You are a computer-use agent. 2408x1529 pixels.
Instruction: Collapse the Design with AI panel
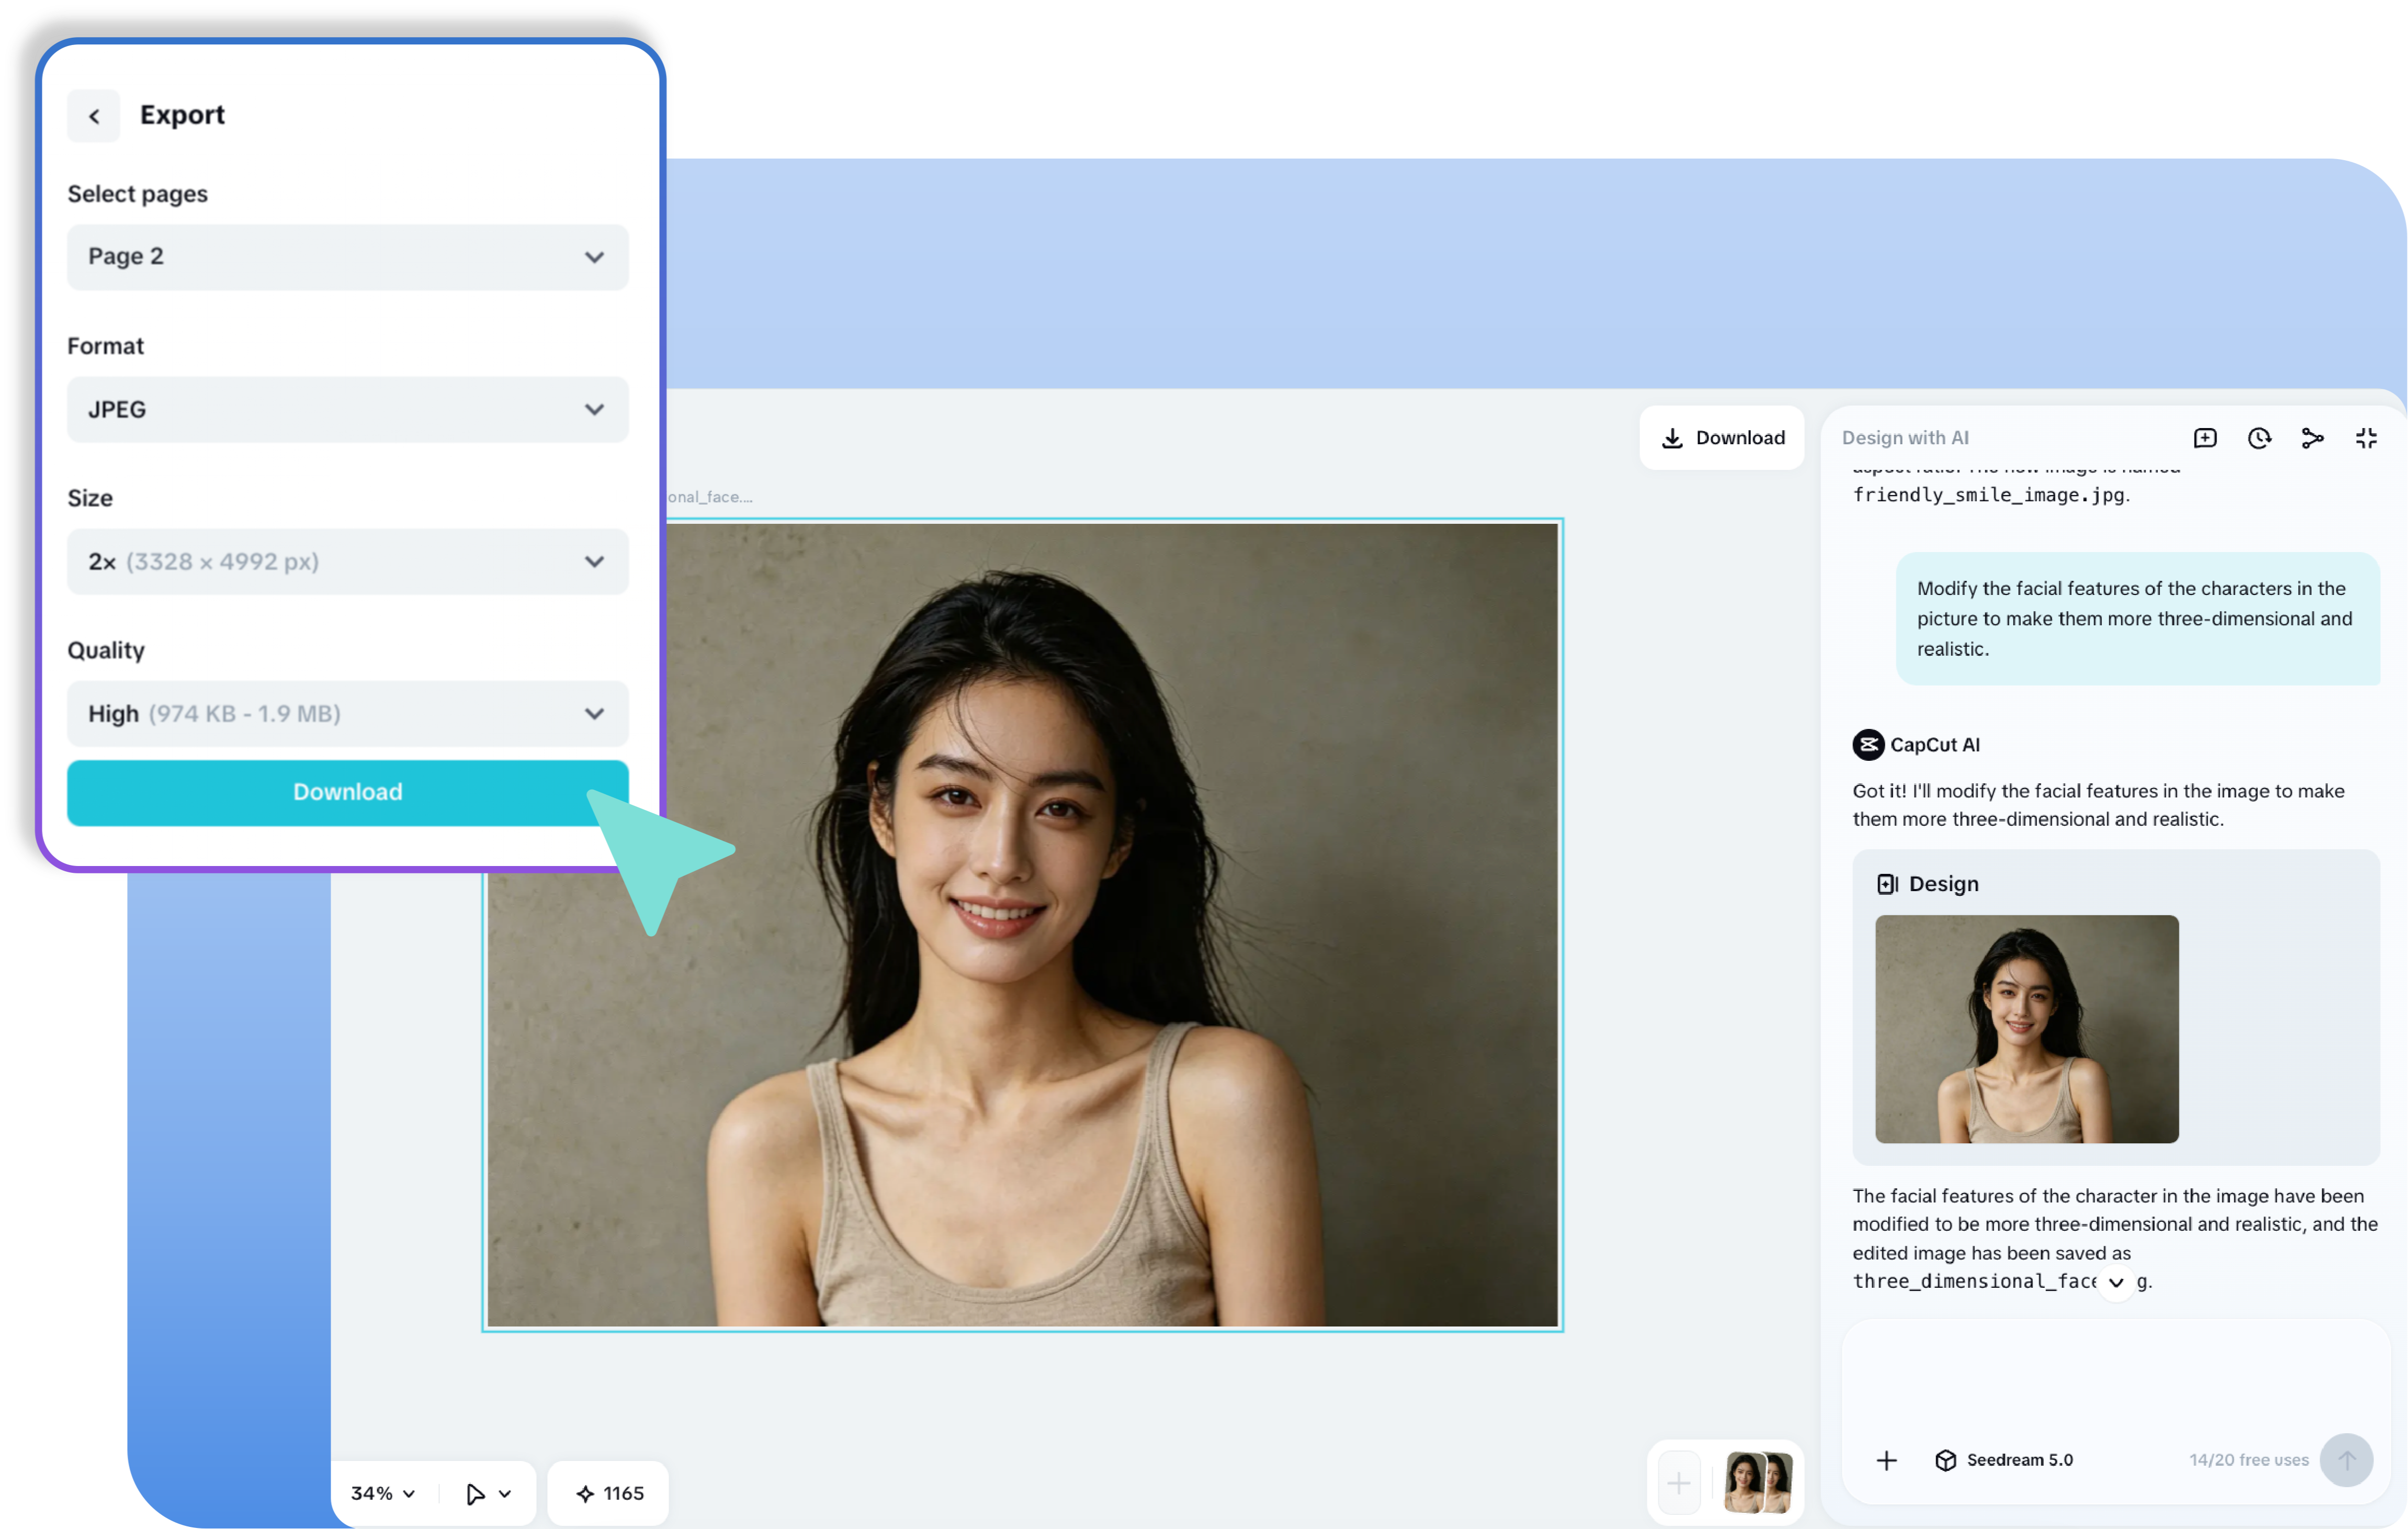coord(2366,438)
